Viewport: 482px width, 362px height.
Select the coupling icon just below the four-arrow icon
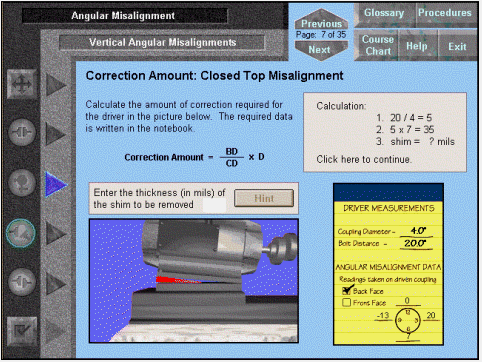click(x=22, y=132)
